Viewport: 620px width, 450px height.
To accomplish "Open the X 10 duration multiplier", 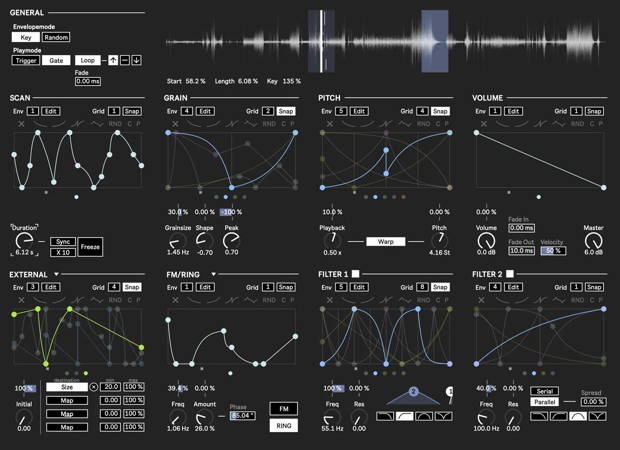I will point(62,251).
